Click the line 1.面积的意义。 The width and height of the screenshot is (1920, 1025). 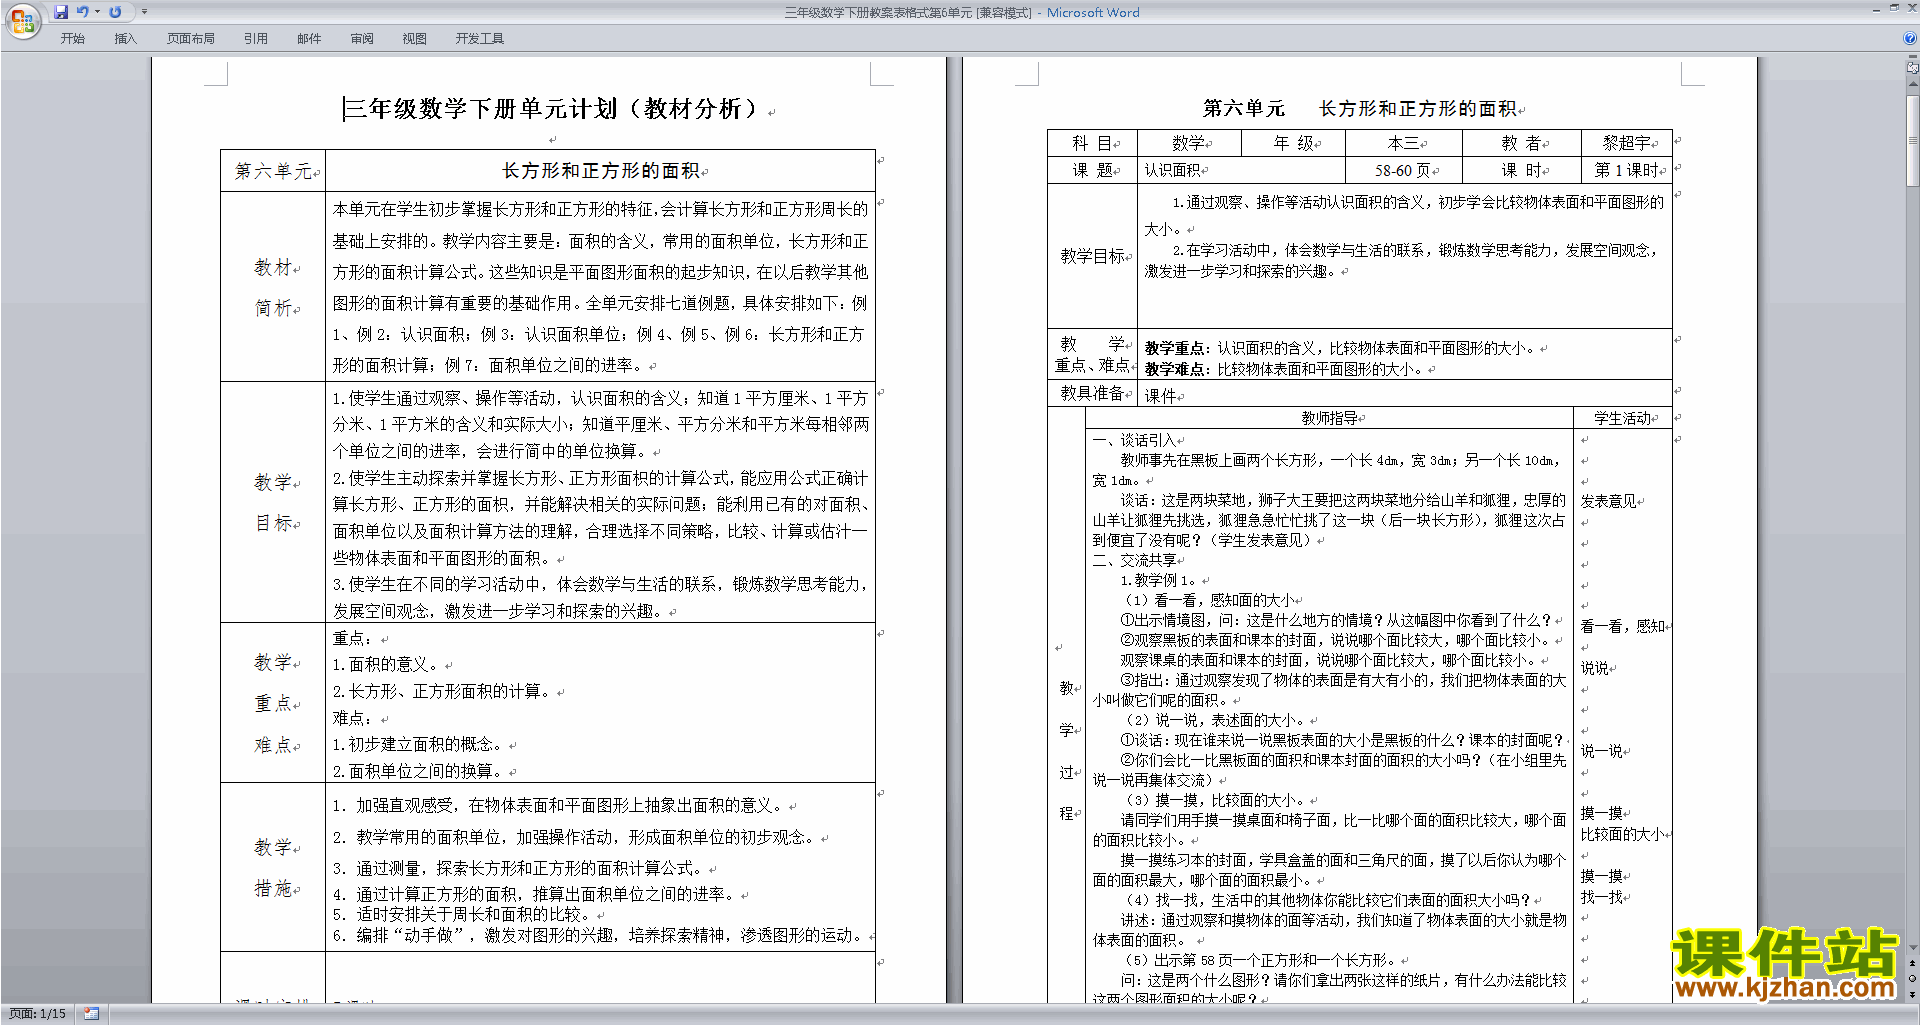385,664
